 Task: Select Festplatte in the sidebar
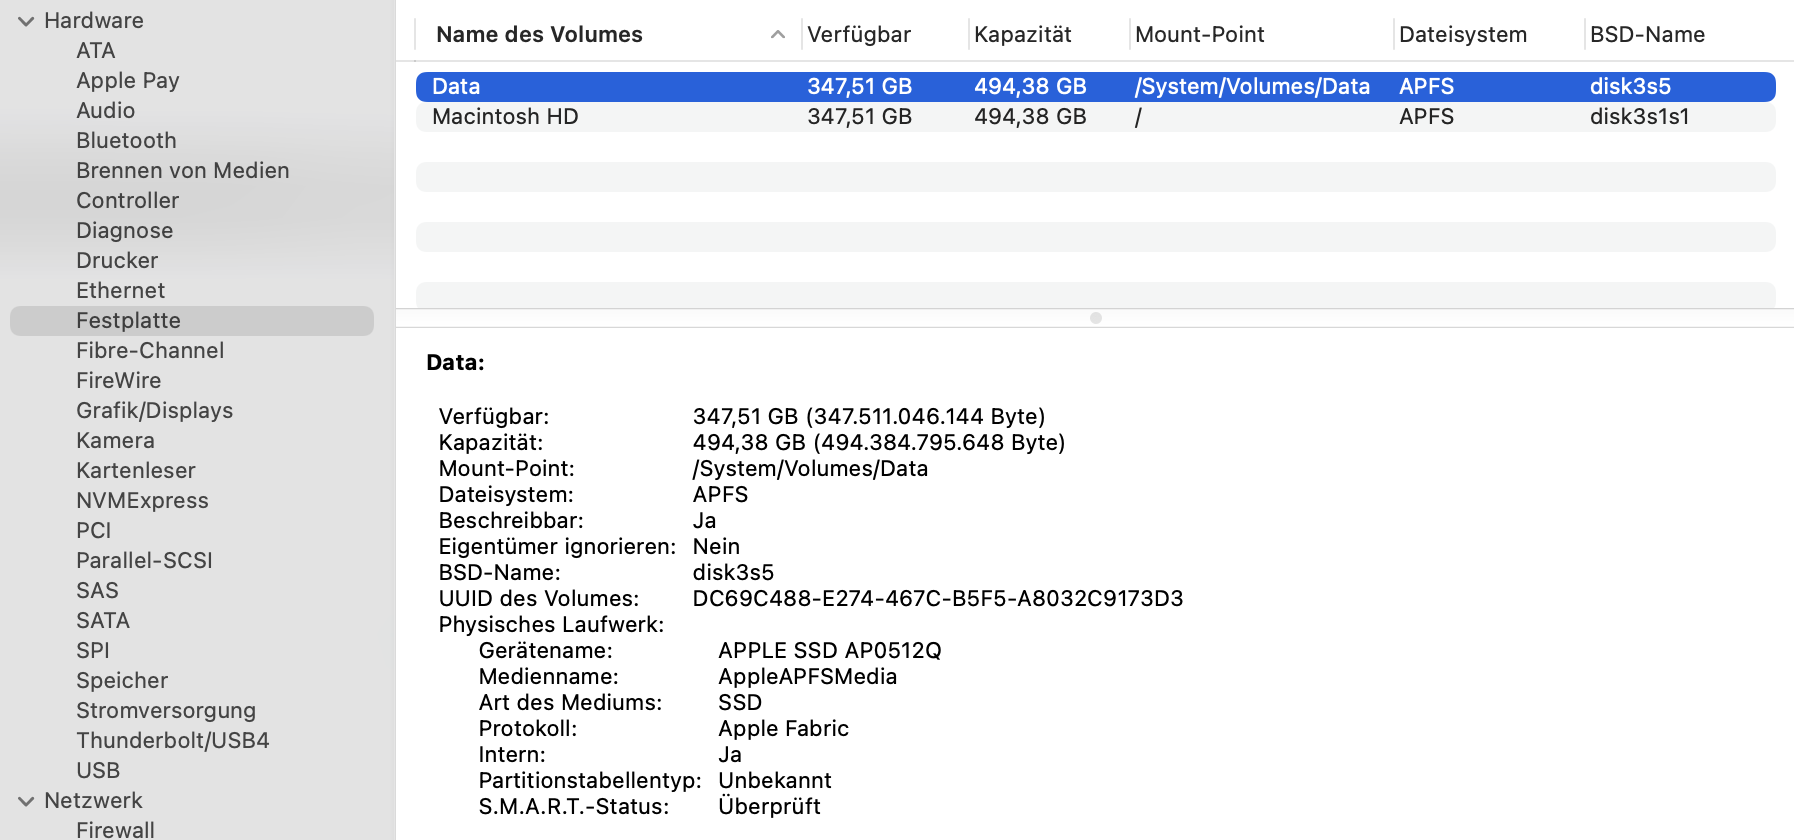tap(128, 321)
